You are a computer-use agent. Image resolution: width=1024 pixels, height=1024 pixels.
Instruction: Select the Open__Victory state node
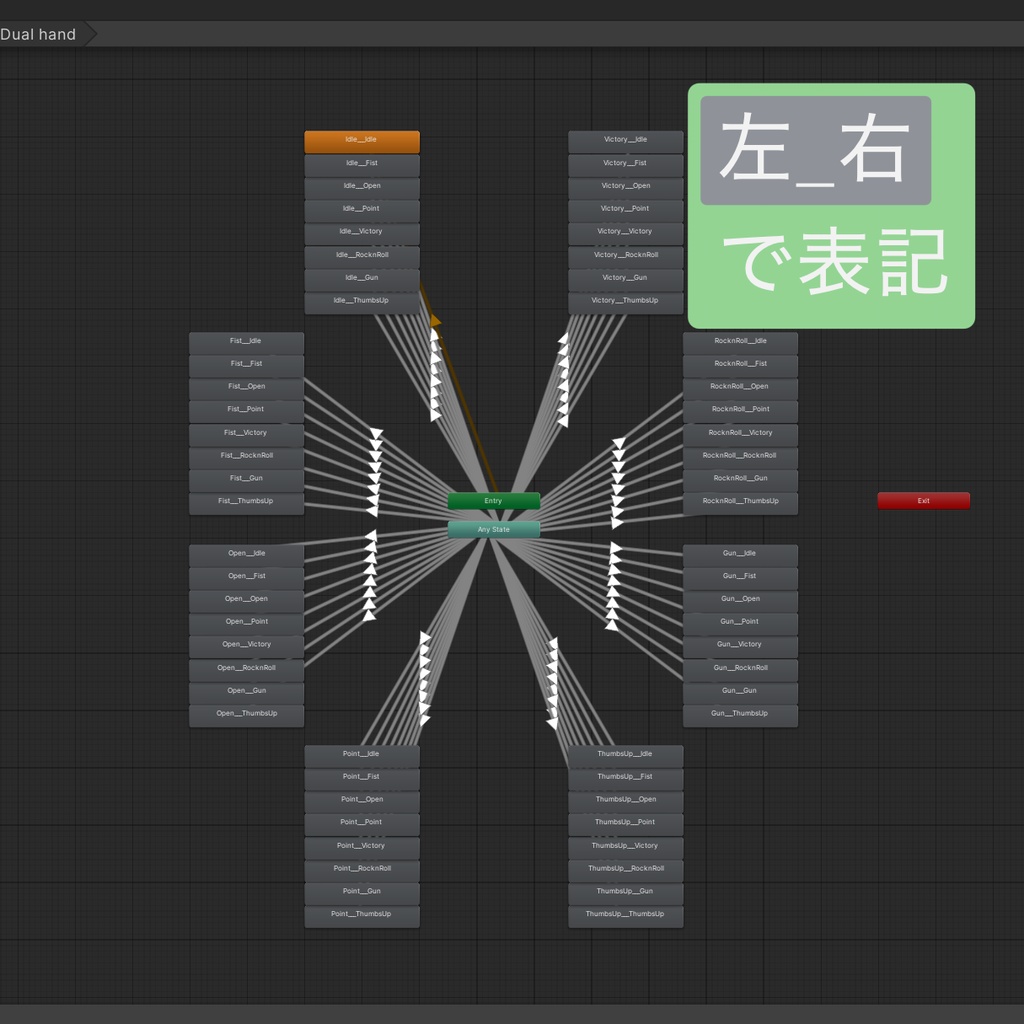(x=246, y=647)
